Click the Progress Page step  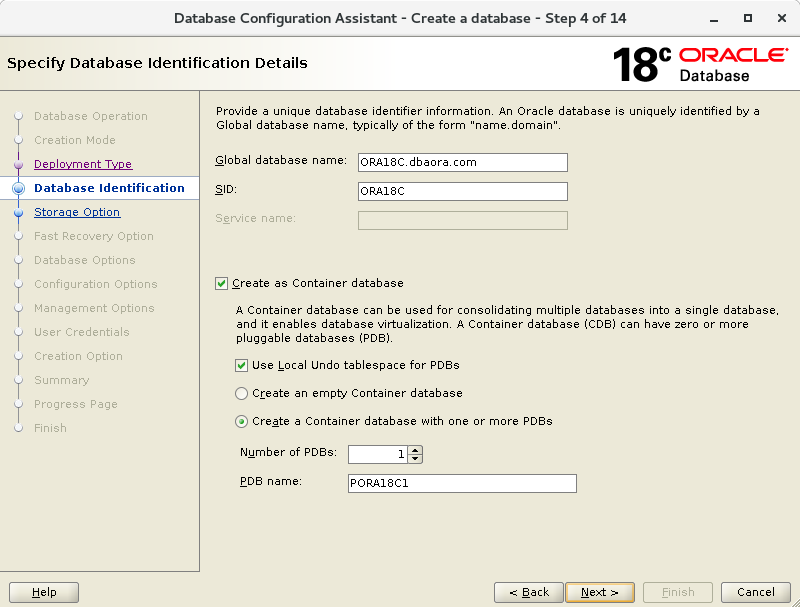click(76, 404)
